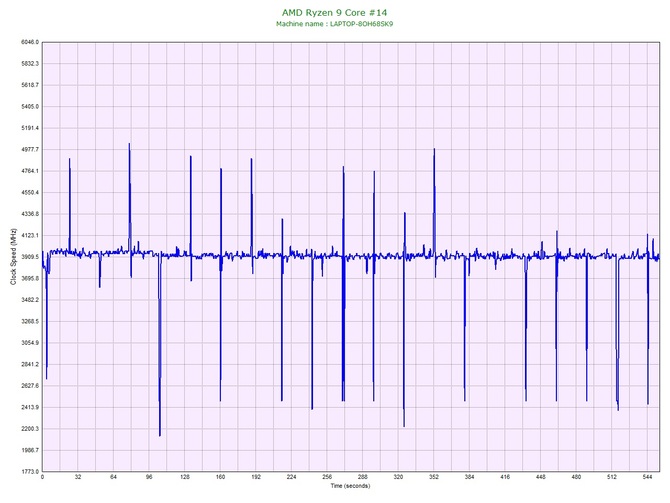Select the 4977.7 Y-axis value

[30, 150]
